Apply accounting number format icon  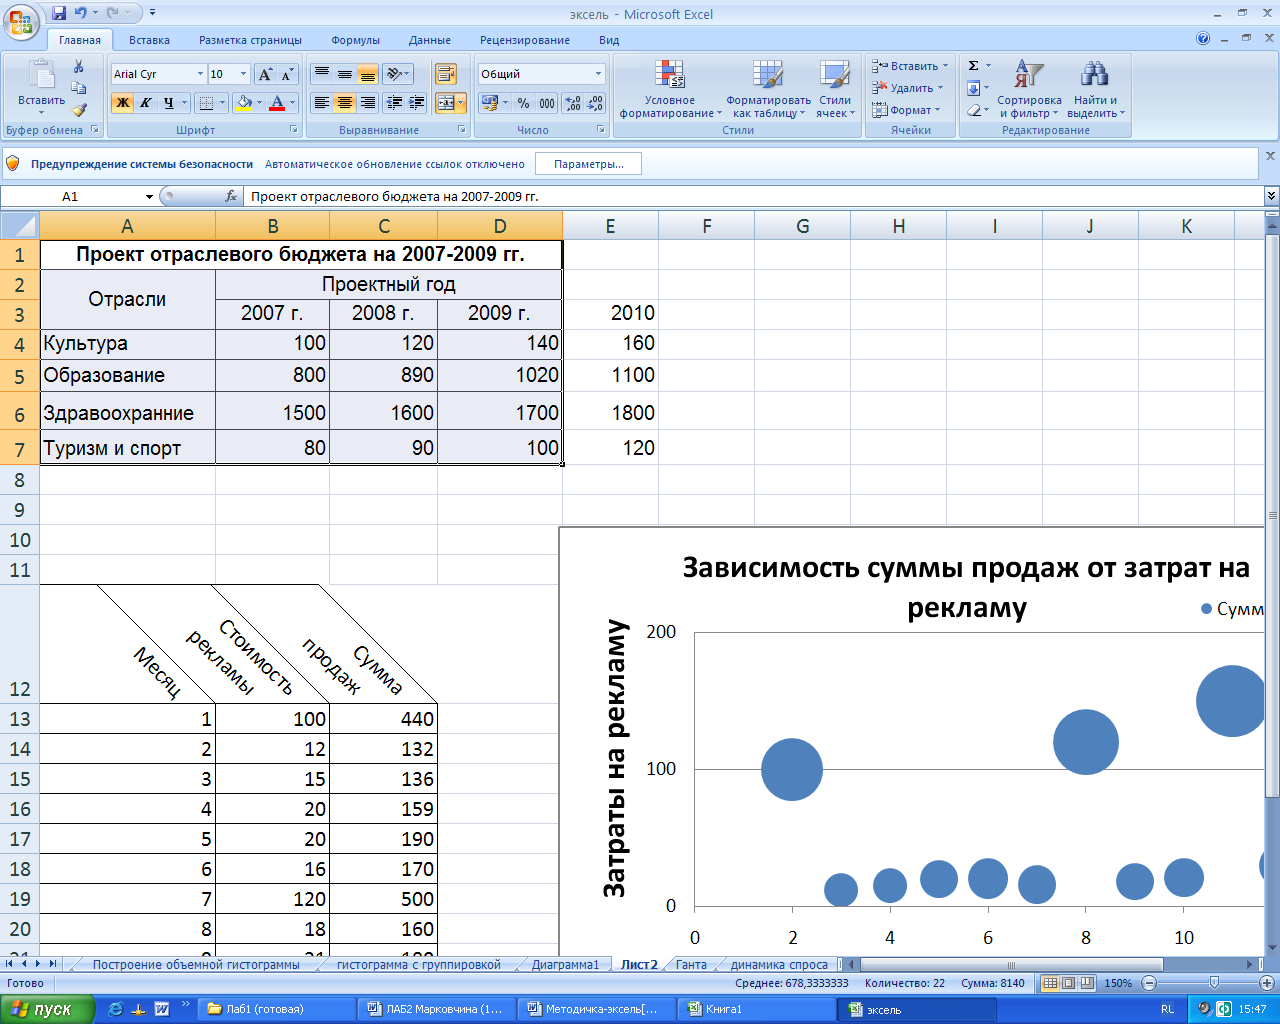(489, 102)
